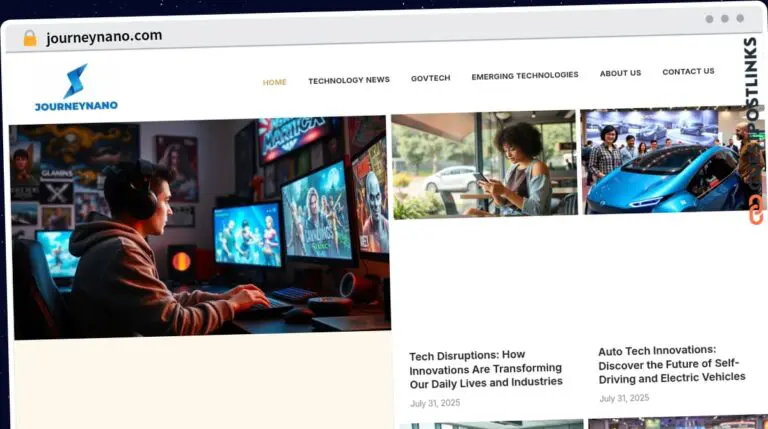Image resolution: width=768 pixels, height=429 pixels.
Task: Open the Contact Us page
Action: pyautogui.click(x=688, y=72)
